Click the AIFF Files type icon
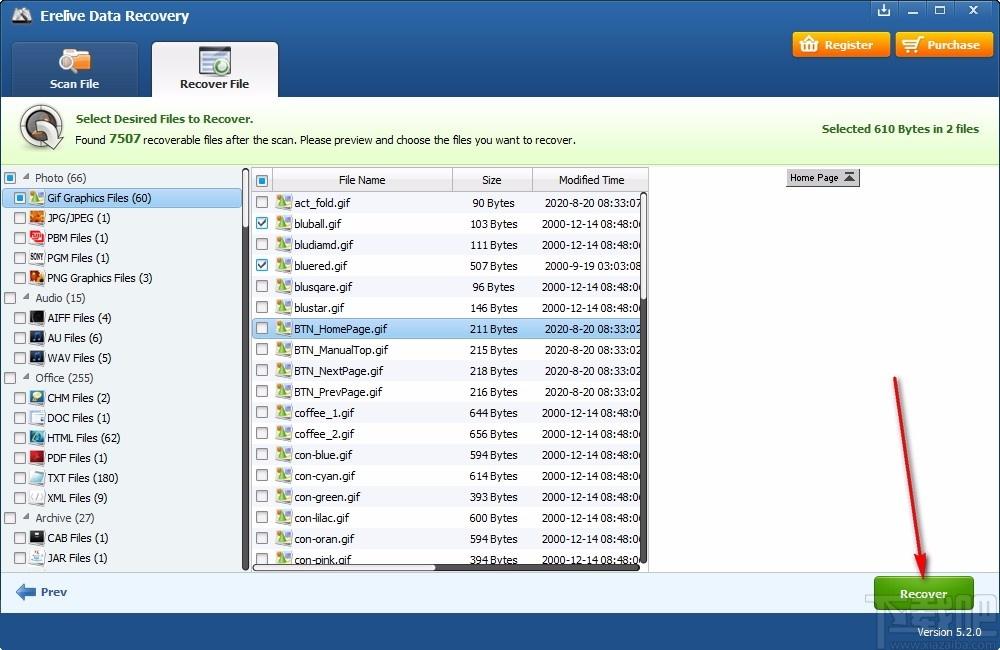 click(37, 318)
